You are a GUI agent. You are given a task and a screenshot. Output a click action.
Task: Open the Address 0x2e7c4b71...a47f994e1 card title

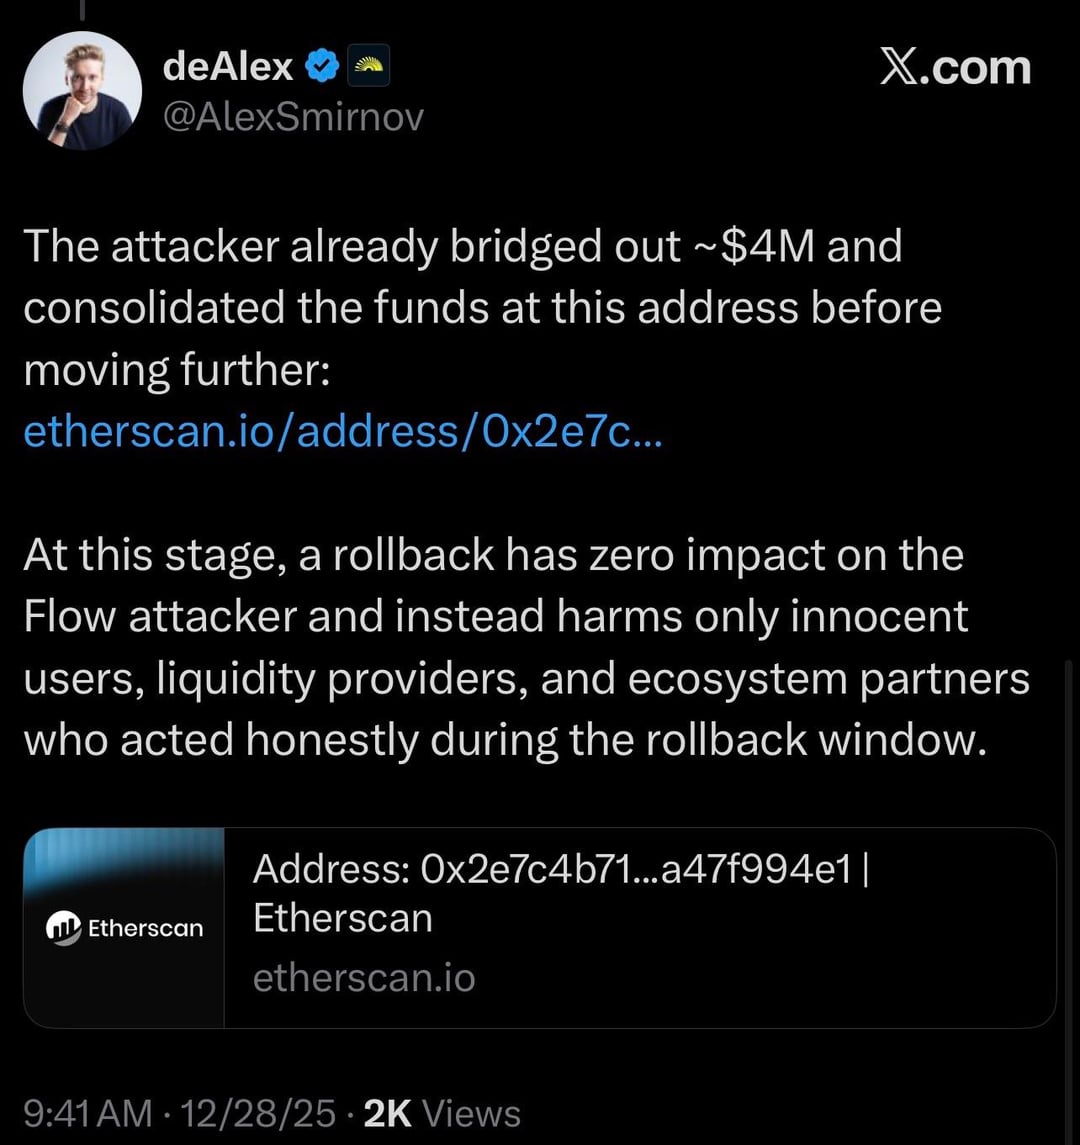[560, 868]
